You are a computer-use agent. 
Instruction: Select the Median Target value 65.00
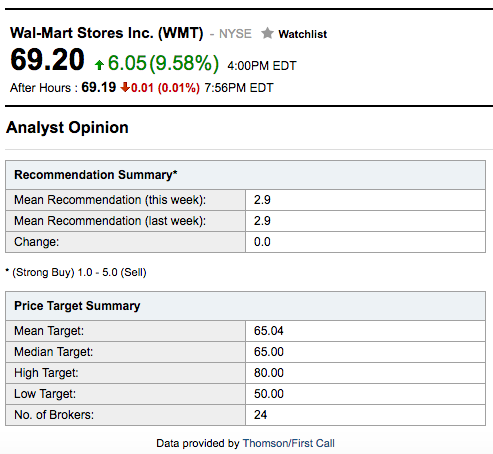coord(269,352)
